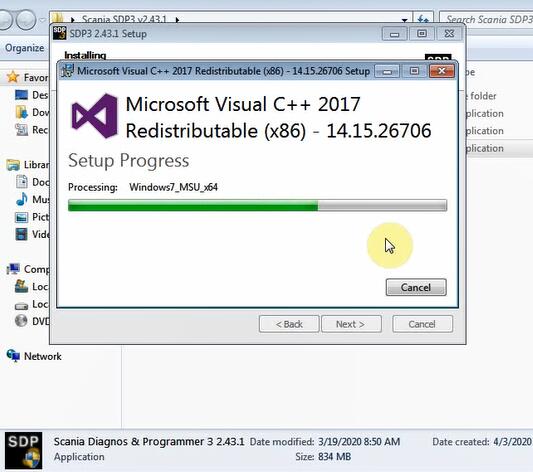Expand the address bar history dropdown arrow
Viewport: 533px width, 472px height.
[x=404, y=20]
